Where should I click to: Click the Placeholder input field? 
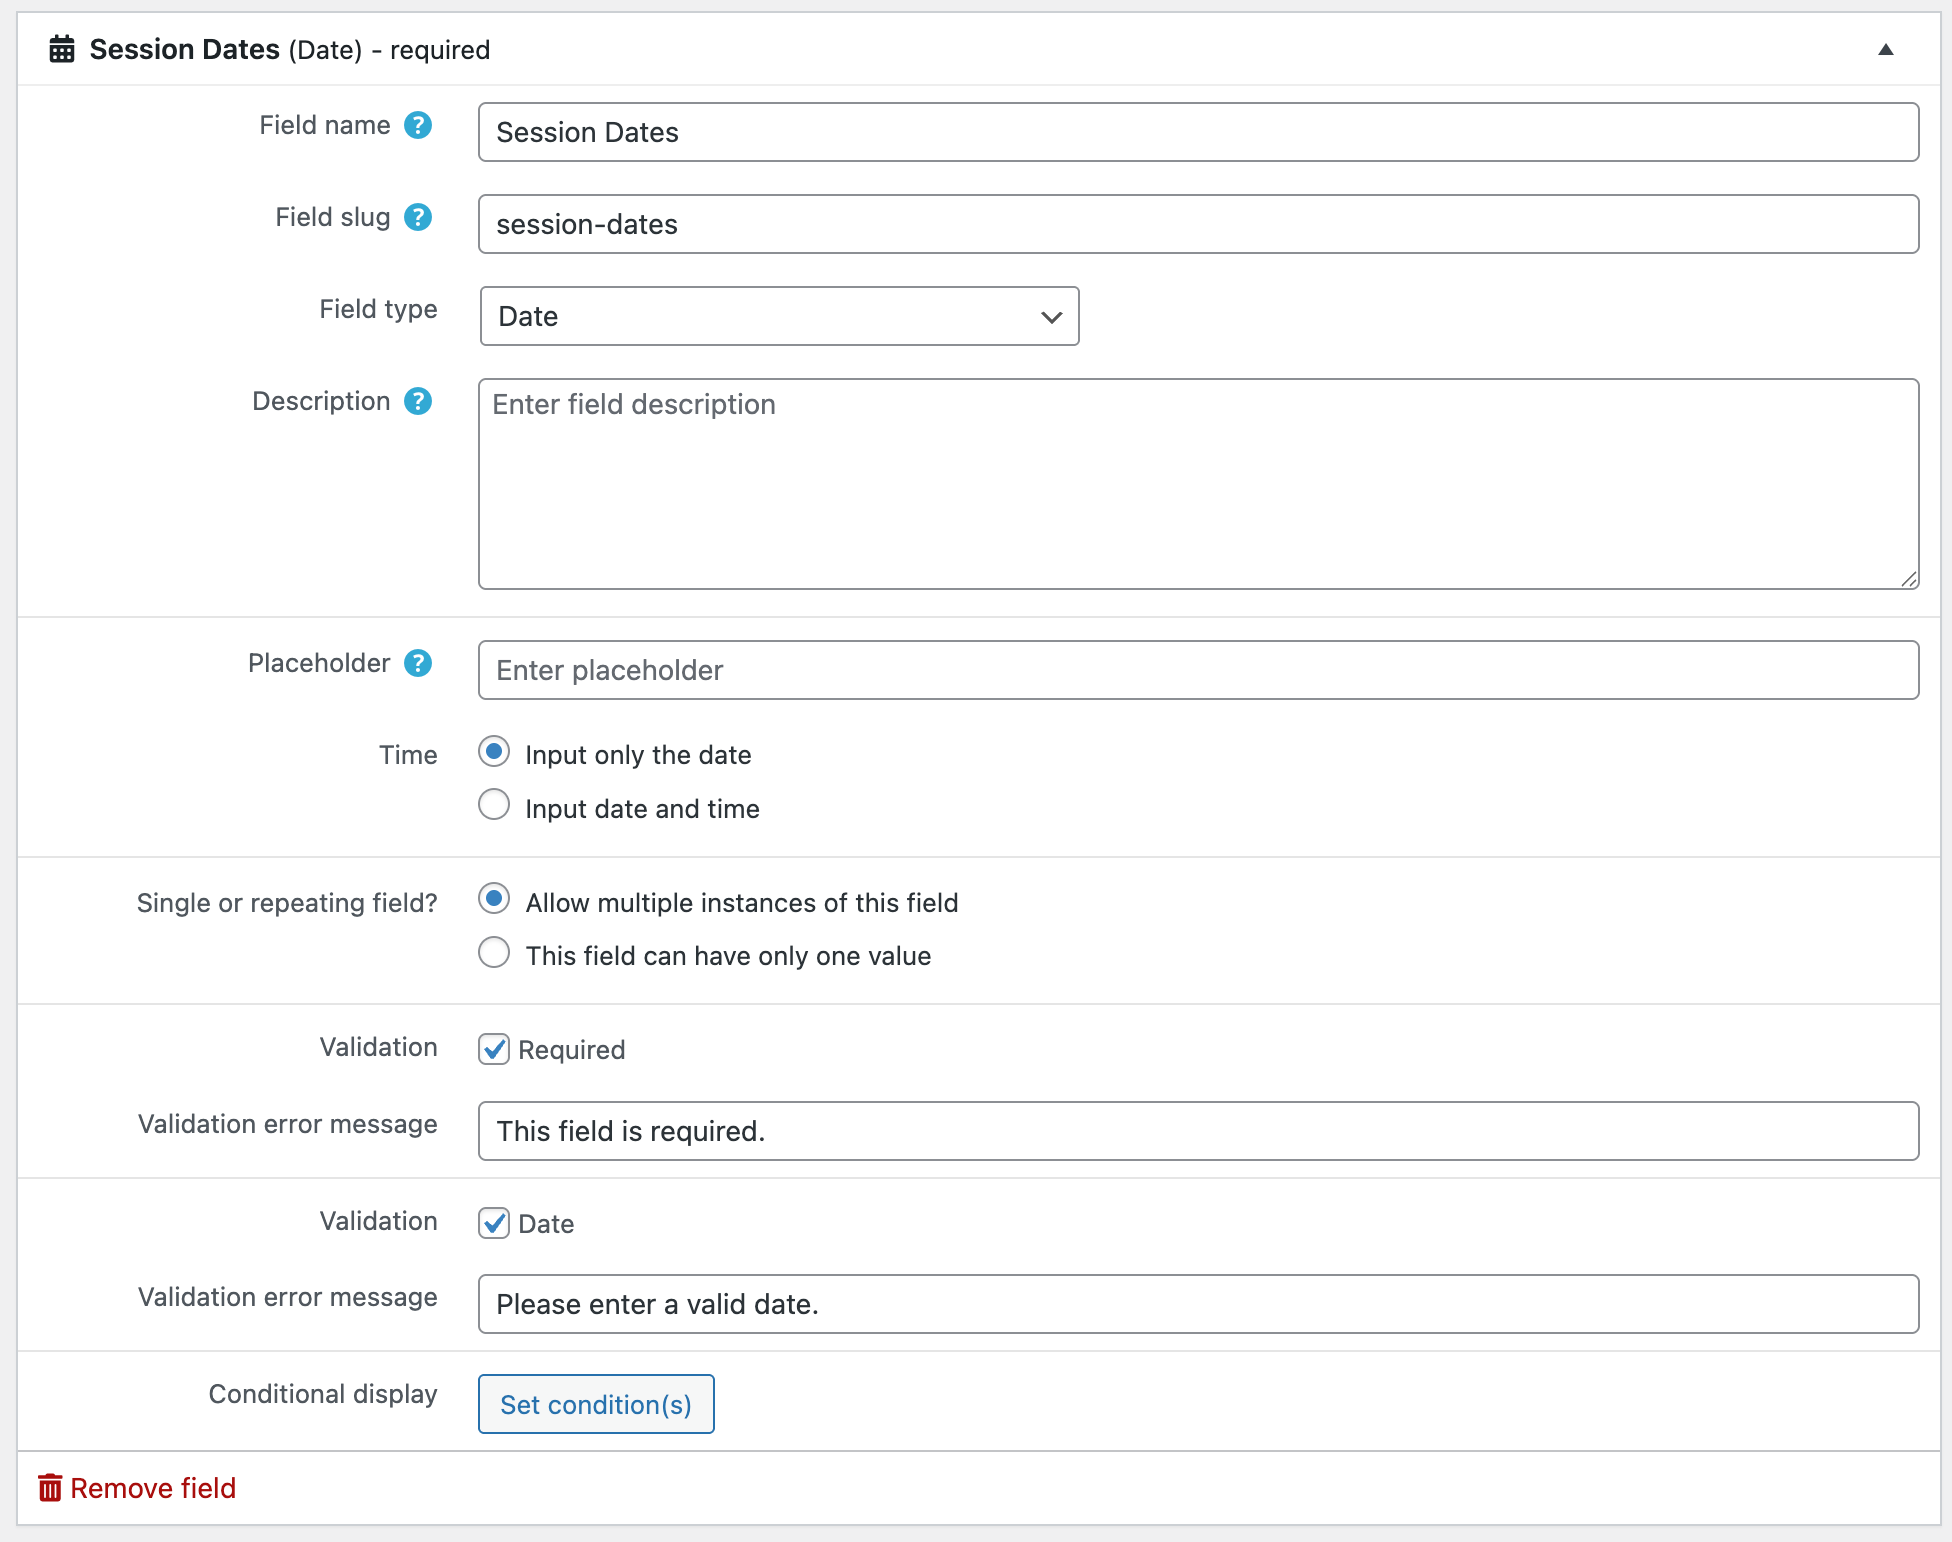pos(1198,670)
